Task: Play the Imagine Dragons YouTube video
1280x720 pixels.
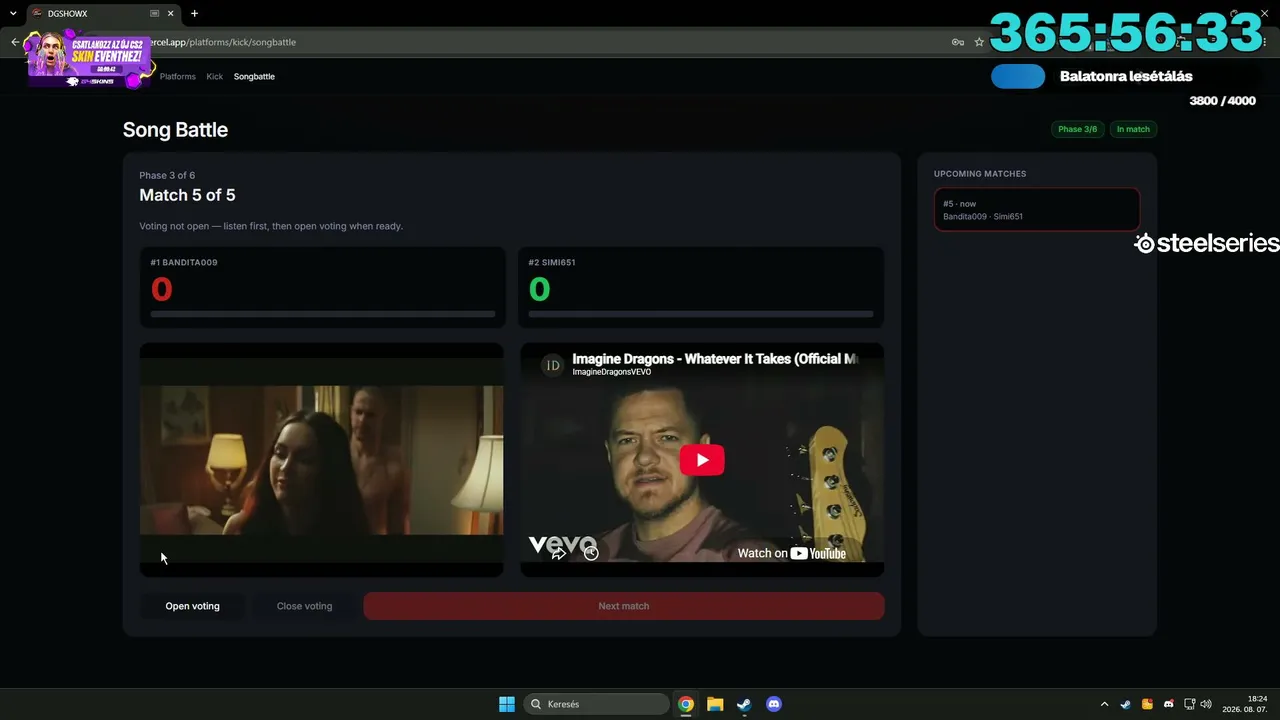Action: tap(702, 460)
